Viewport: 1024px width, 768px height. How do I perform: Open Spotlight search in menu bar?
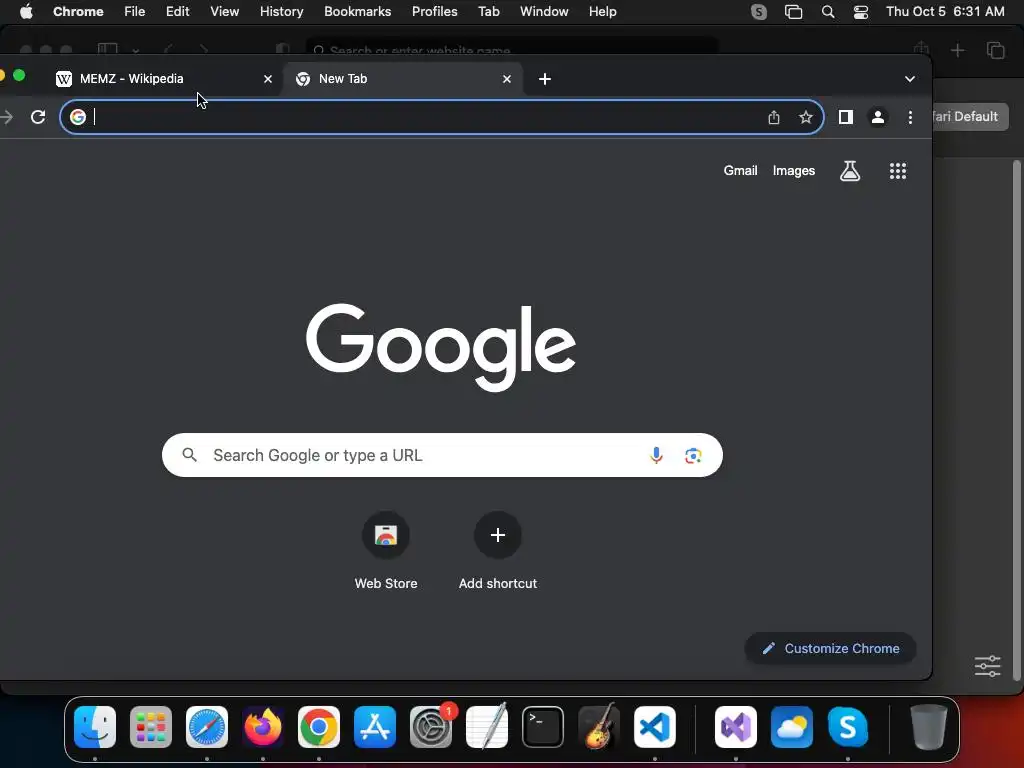tap(827, 12)
